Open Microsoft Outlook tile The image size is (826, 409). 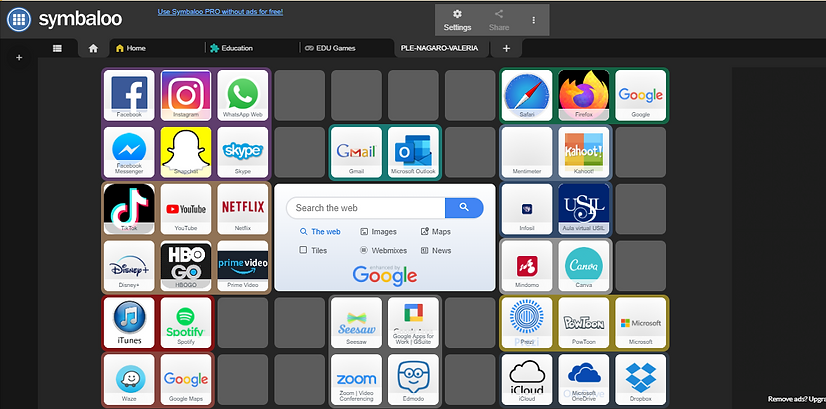pyautogui.click(x=414, y=152)
